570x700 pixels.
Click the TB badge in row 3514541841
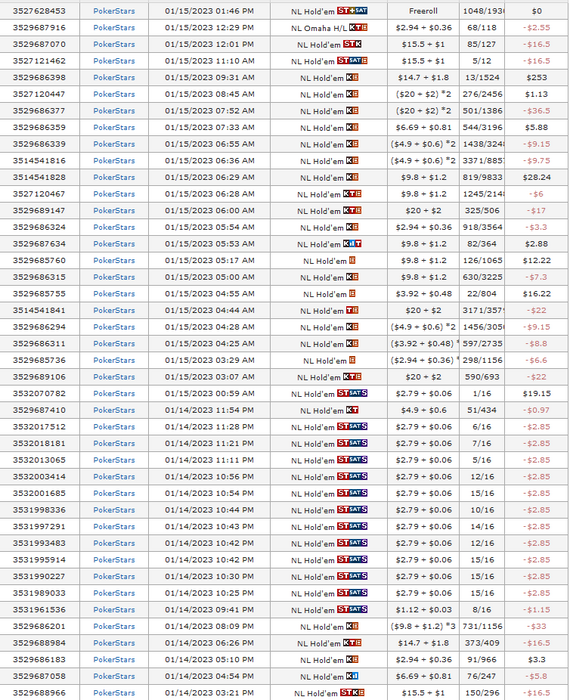352,310
